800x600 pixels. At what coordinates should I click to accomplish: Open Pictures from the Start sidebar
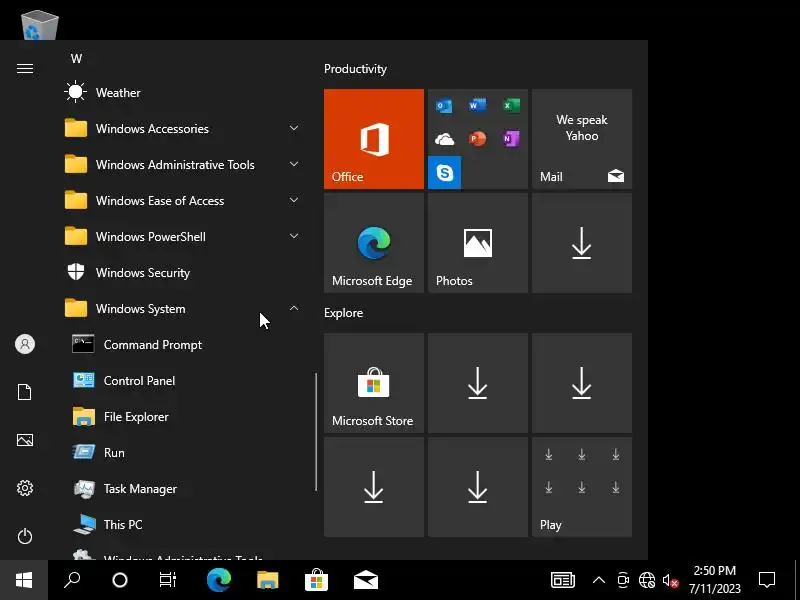(x=24, y=440)
